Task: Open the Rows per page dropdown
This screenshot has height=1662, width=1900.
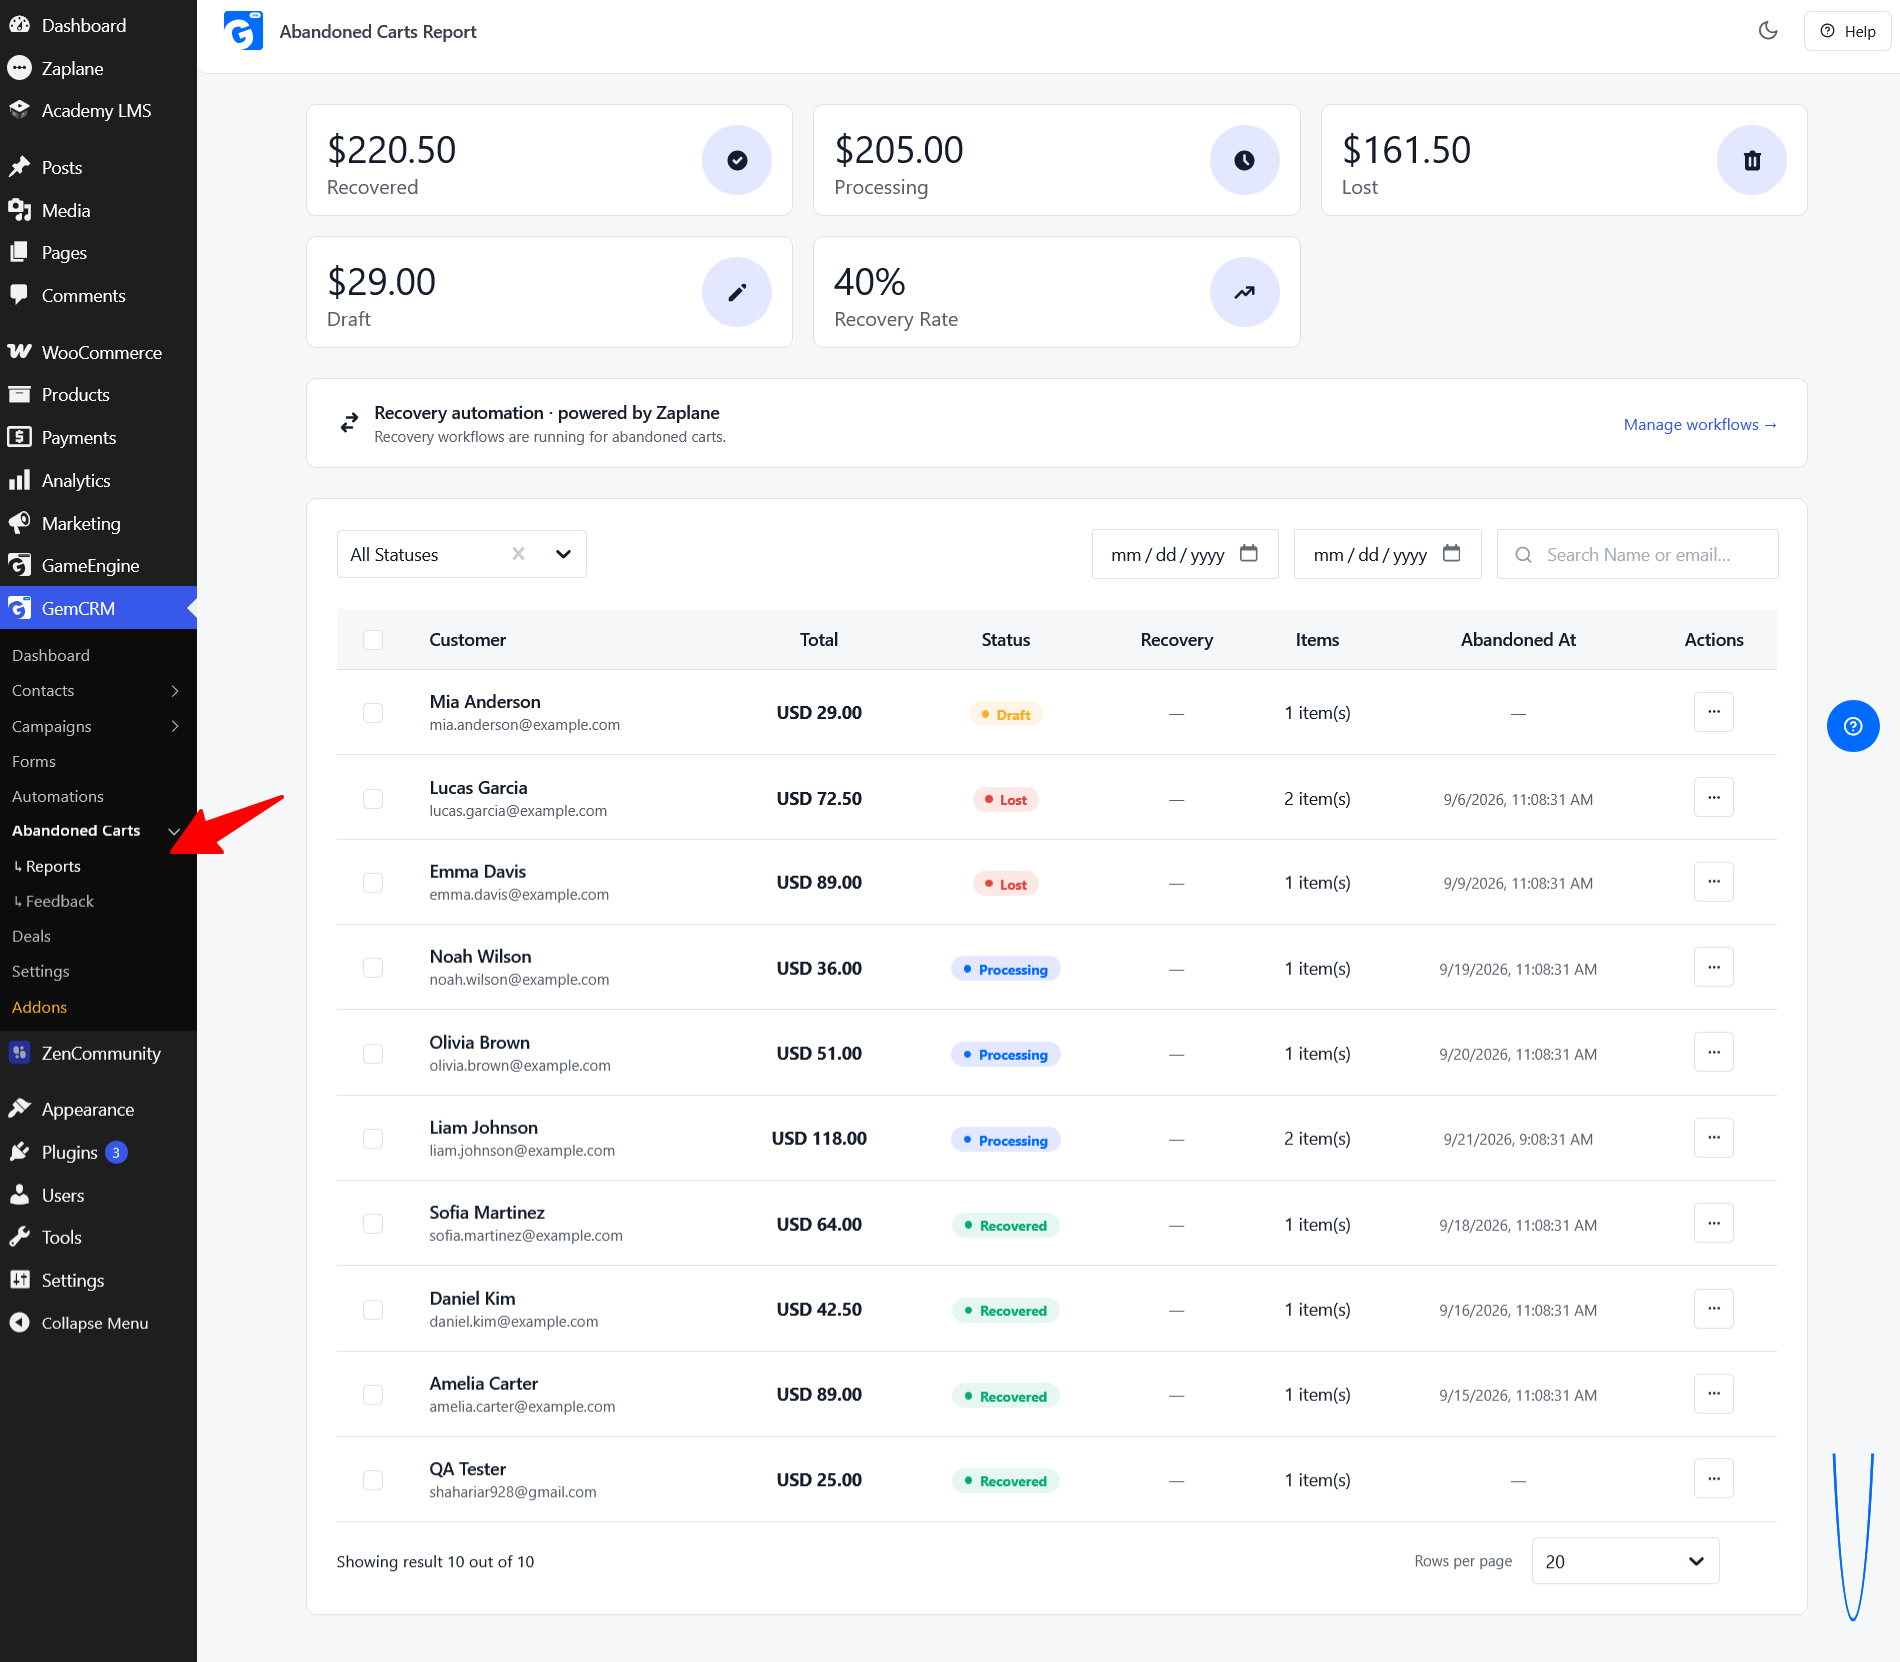Action: pyautogui.click(x=1625, y=1561)
